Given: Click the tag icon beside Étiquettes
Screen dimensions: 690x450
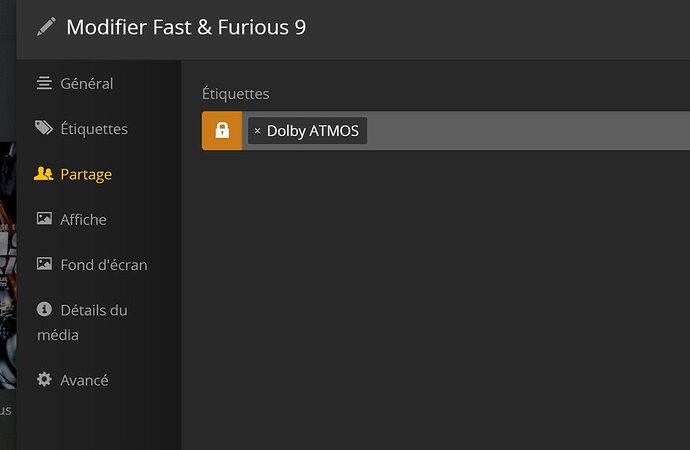Looking at the screenshot, I should [44, 128].
